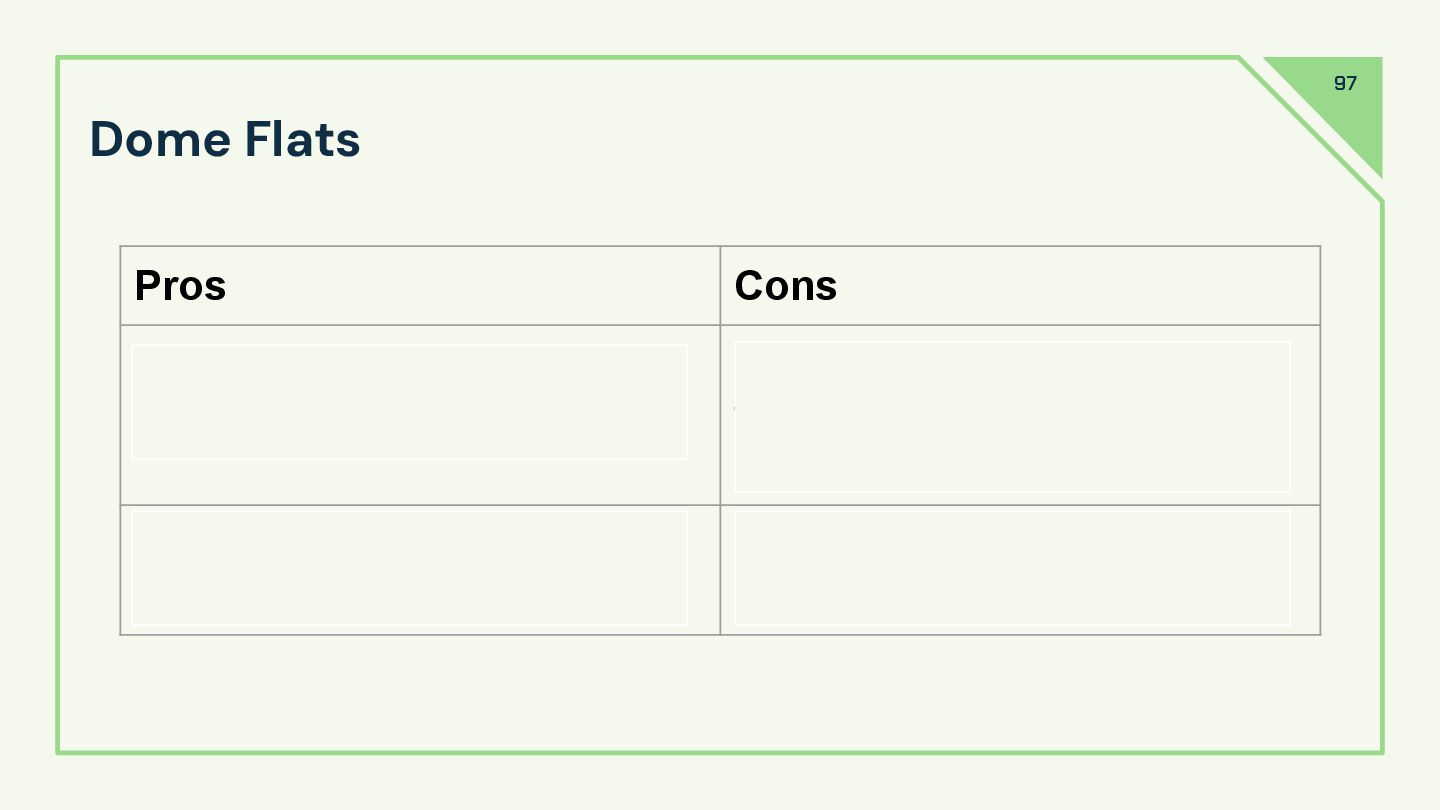Screen dimensions: 1440x810
Task: Click the horizontal line under the Pros header
Action: (420, 325)
